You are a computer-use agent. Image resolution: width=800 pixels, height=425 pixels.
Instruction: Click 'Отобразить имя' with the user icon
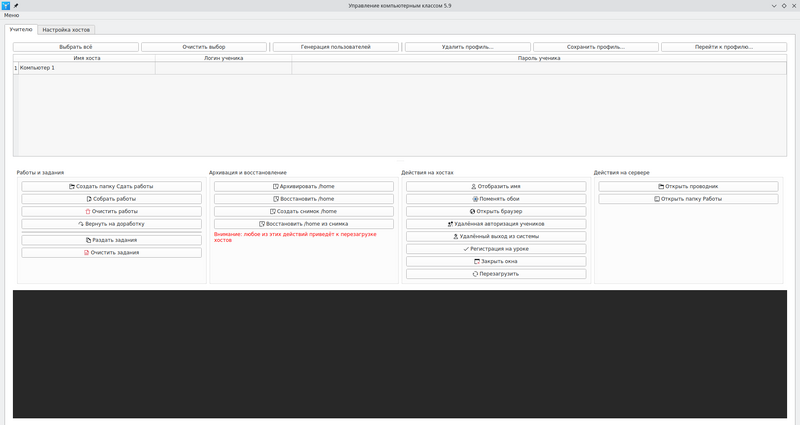(x=496, y=186)
